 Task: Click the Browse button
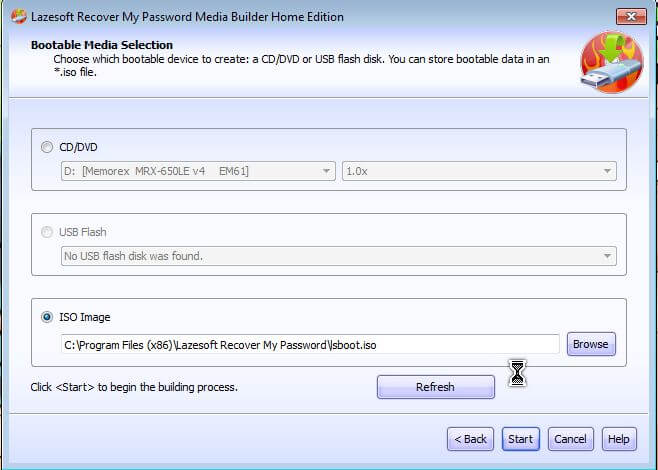591,344
